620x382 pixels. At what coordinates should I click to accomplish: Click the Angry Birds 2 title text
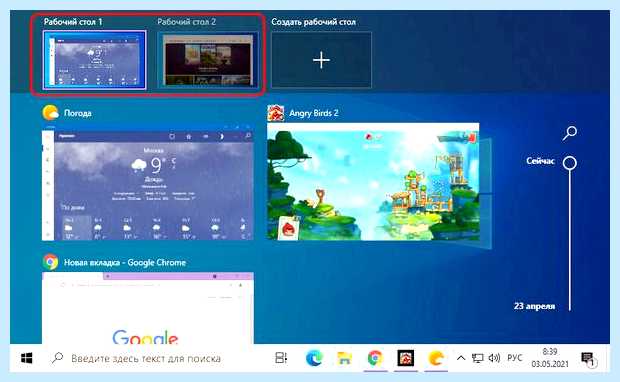click(314, 113)
